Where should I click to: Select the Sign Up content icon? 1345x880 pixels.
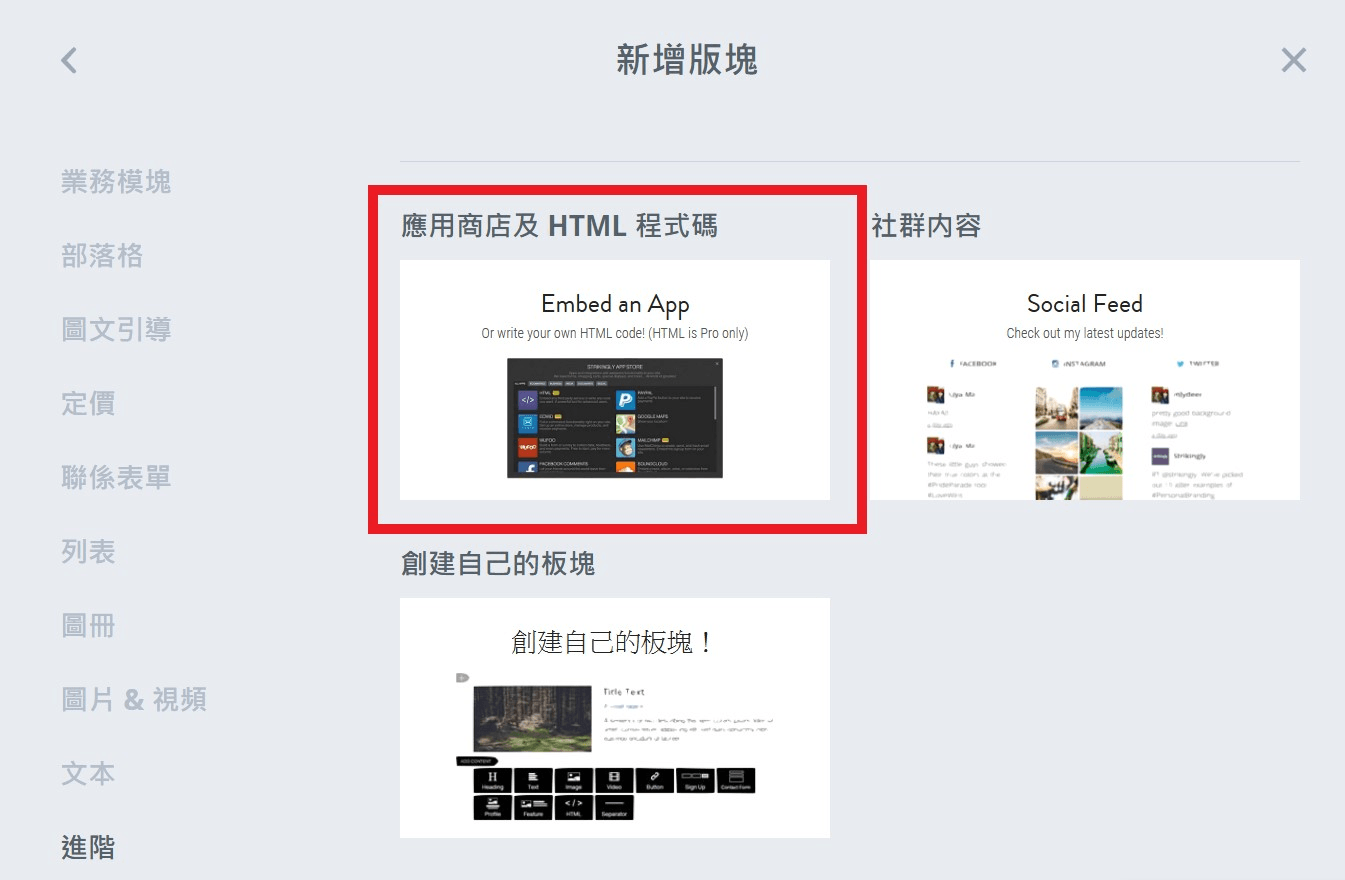coord(695,779)
